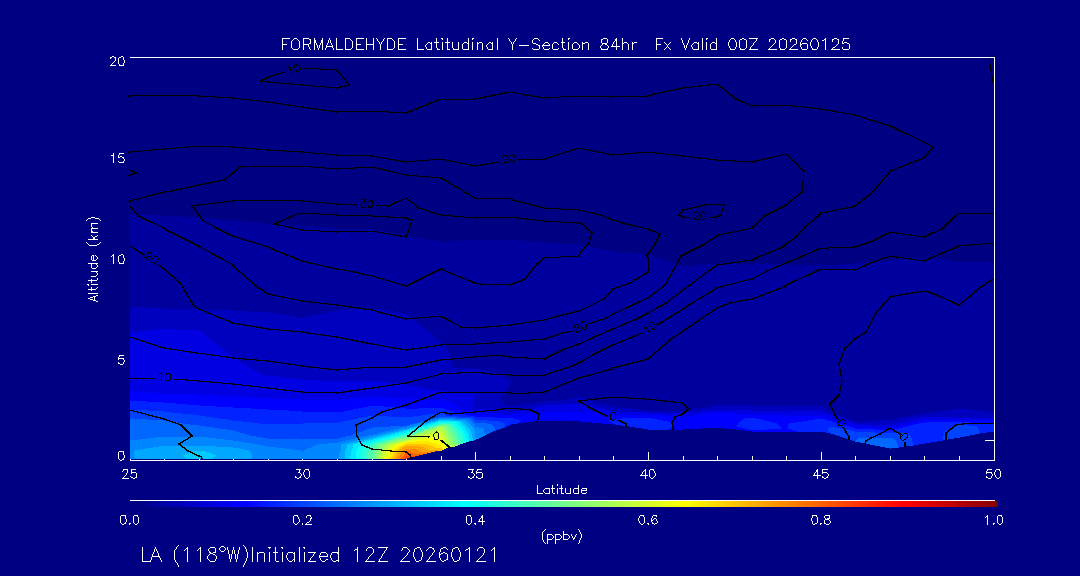
Task: Pick the color bar label 1.0
Action: pos(993,521)
